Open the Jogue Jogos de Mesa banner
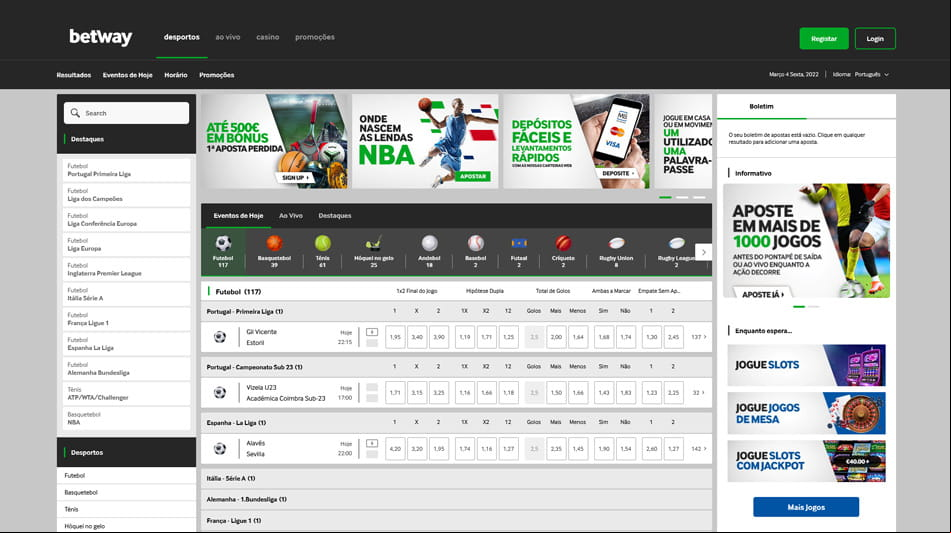The image size is (951, 533). coord(806,413)
